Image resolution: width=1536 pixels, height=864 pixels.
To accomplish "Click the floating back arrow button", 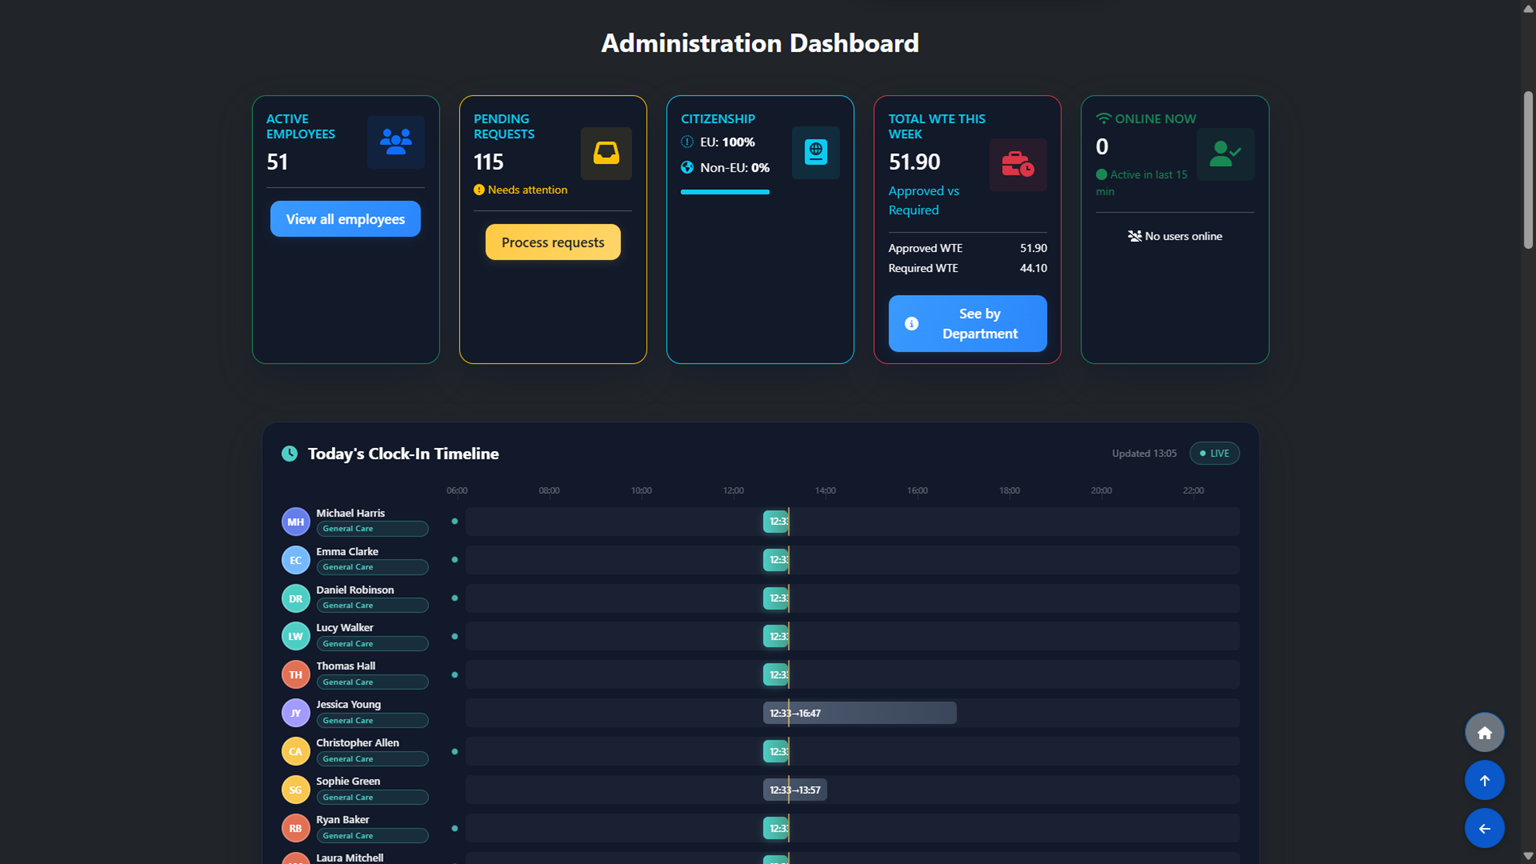I will pyautogui.click(x=1484, y=829).
